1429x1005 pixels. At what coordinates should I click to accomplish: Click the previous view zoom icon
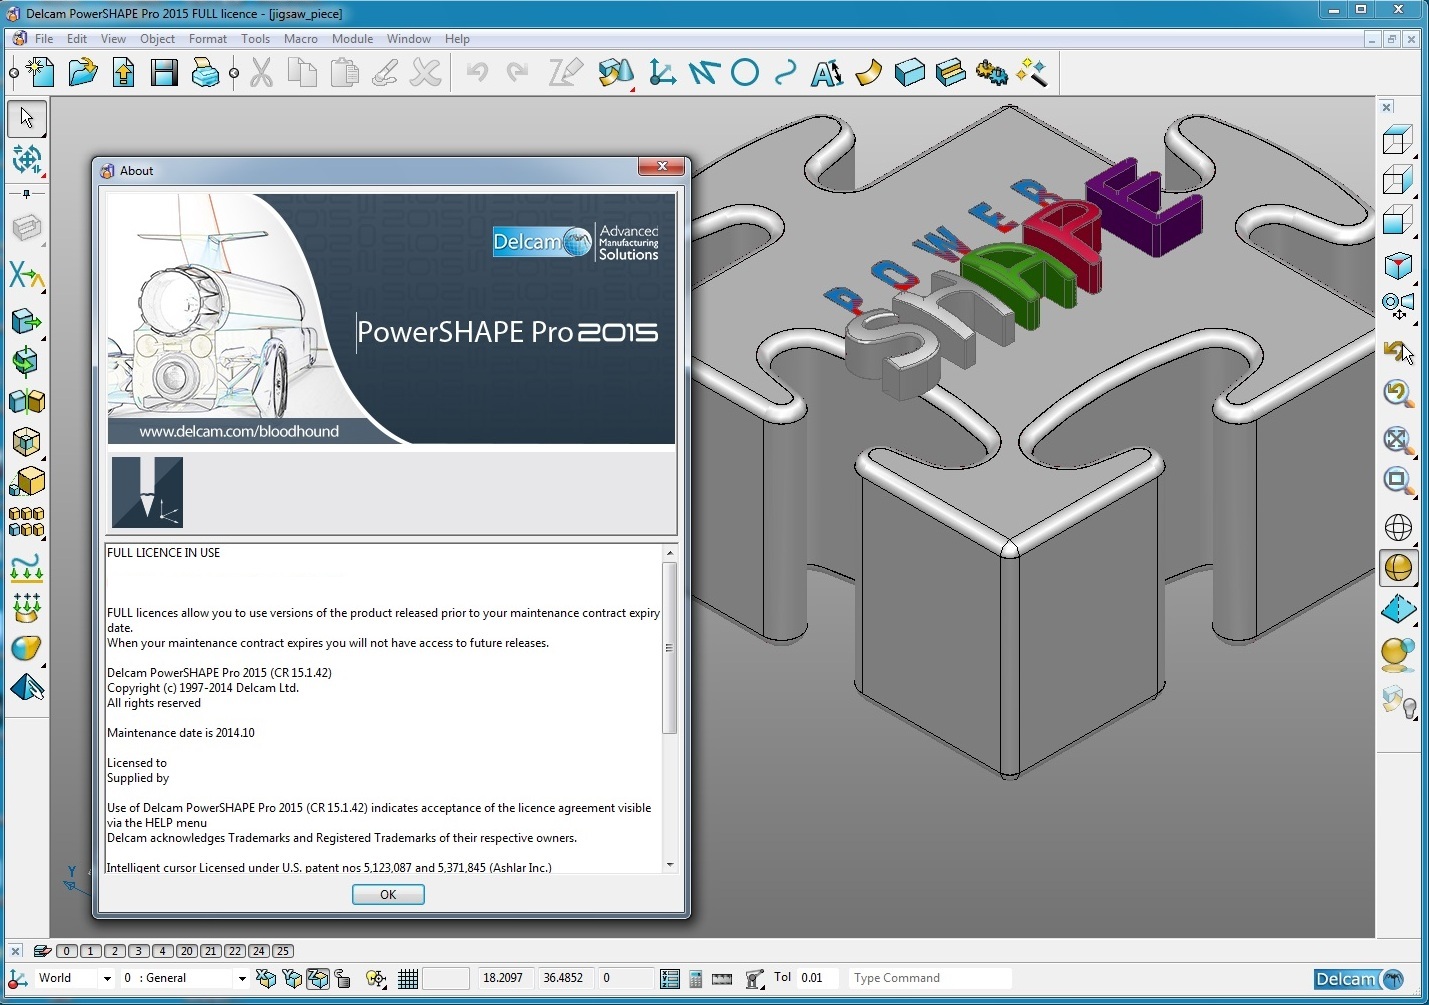1398,393
